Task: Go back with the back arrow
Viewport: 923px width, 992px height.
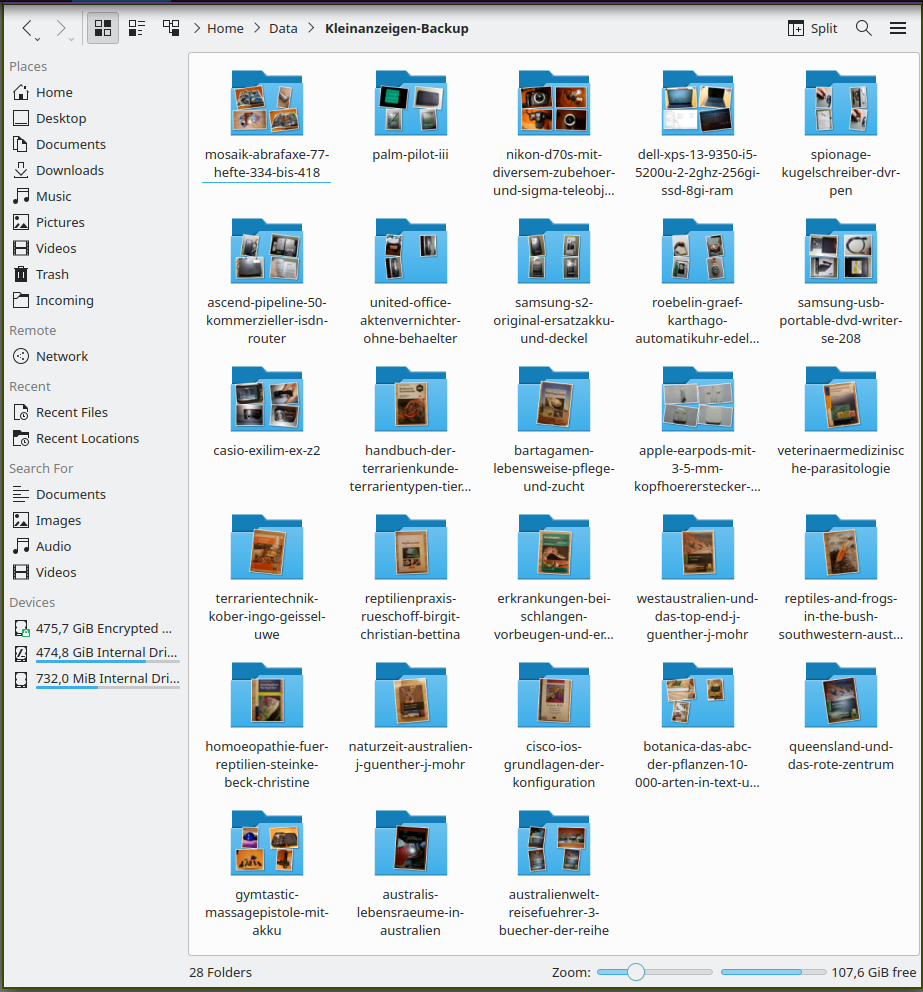Action: [x=28, y=28]
